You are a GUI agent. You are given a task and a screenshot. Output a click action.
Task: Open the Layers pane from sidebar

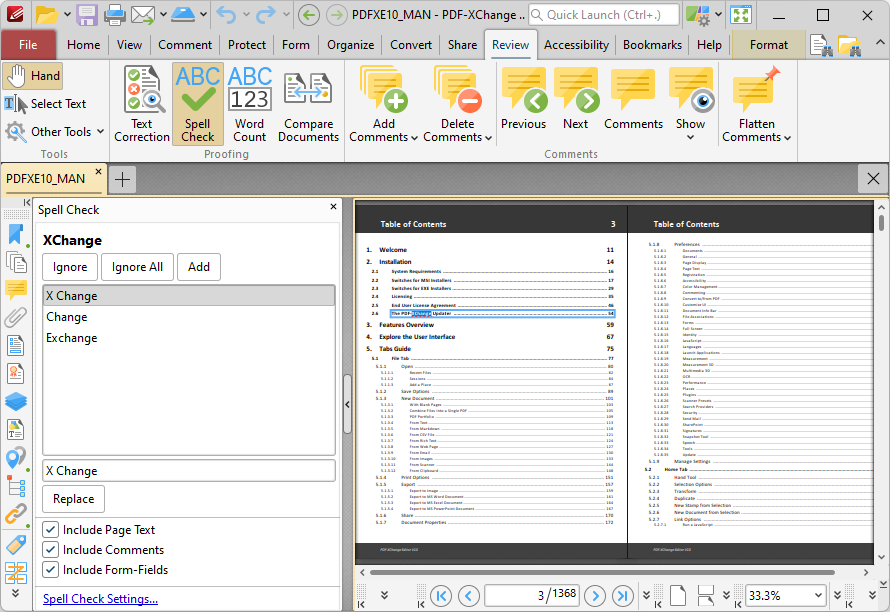tap(16, 401)
